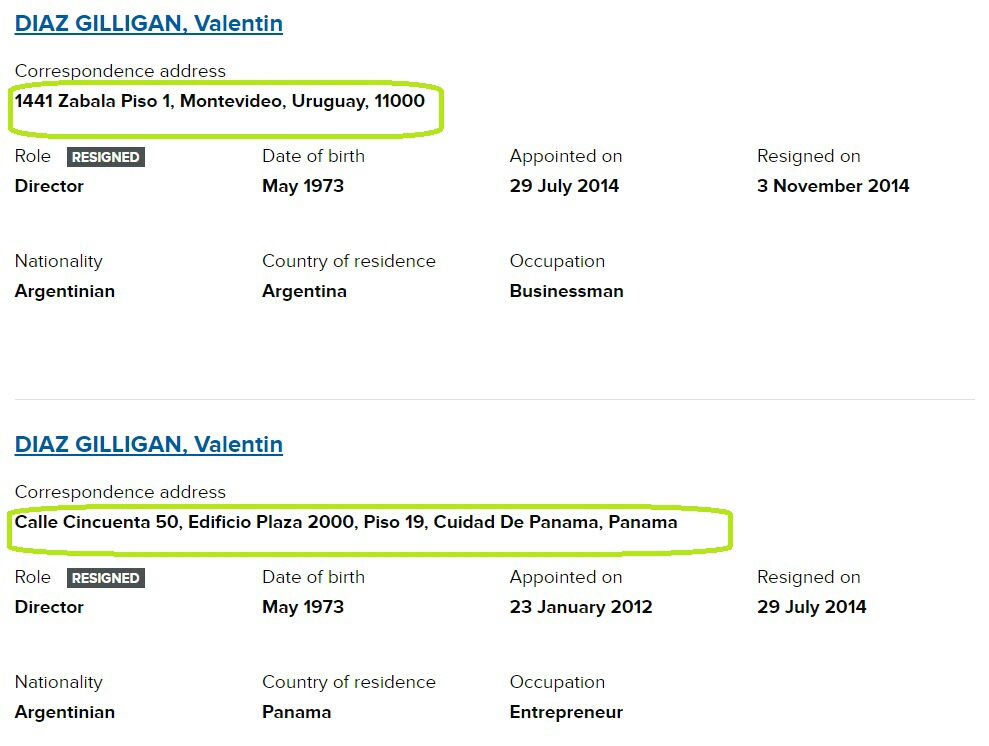This screenshot has width=989, height=746.
Task: Click the Argentinian nationality under Businessman entry
Action: click(x=65, y=291)
